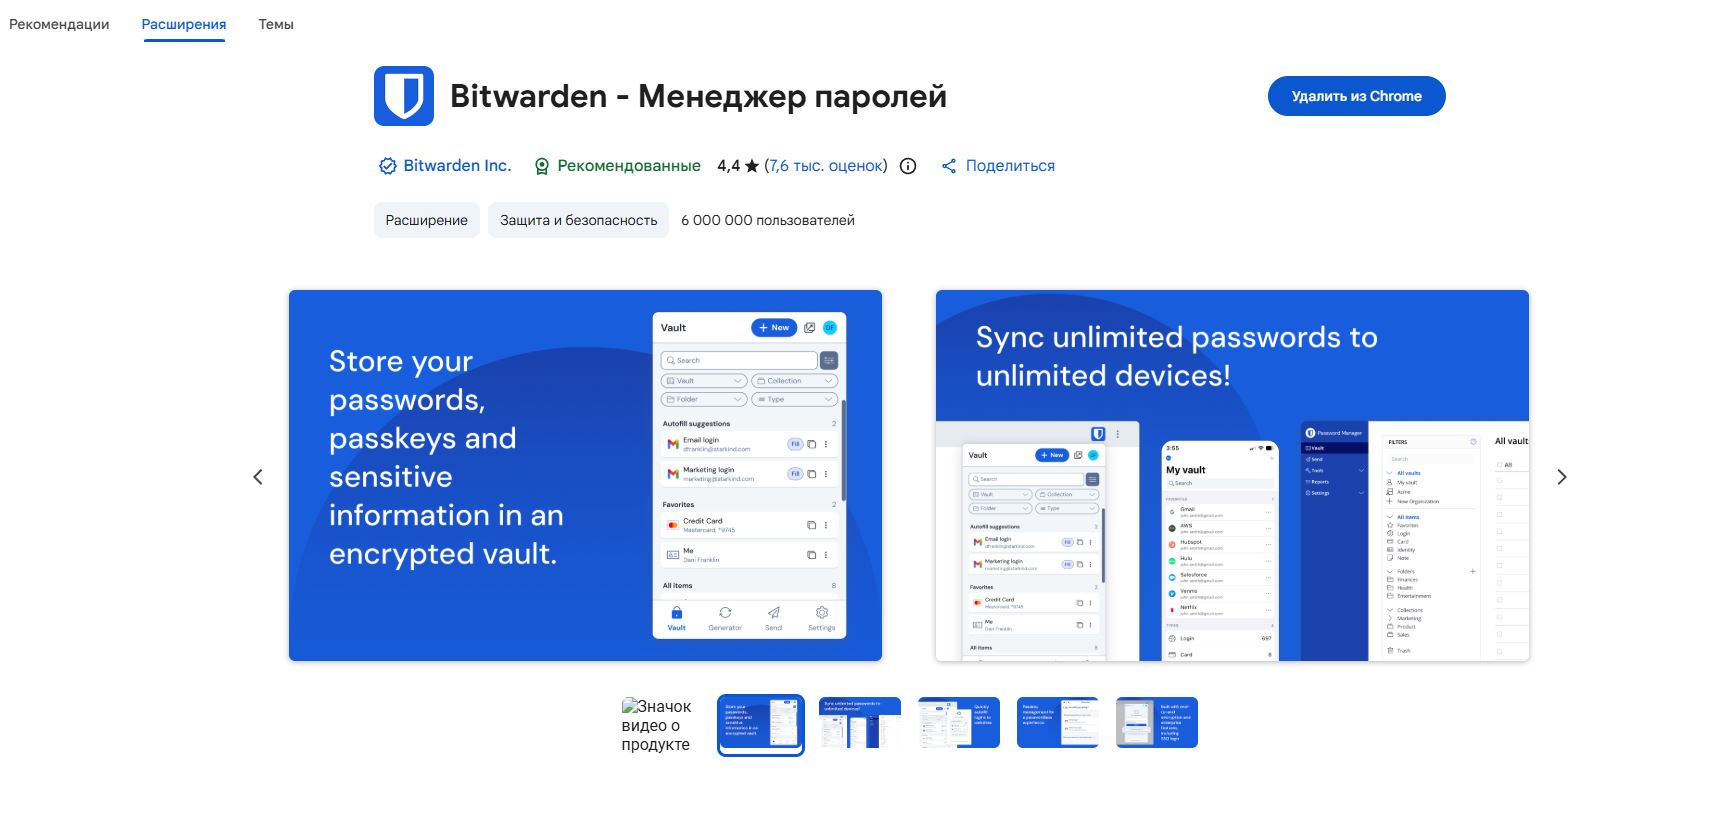Viewport: 1733px width, 821px height.
Task: Click the share icon next to Поделиться
Action: (949, 166)
